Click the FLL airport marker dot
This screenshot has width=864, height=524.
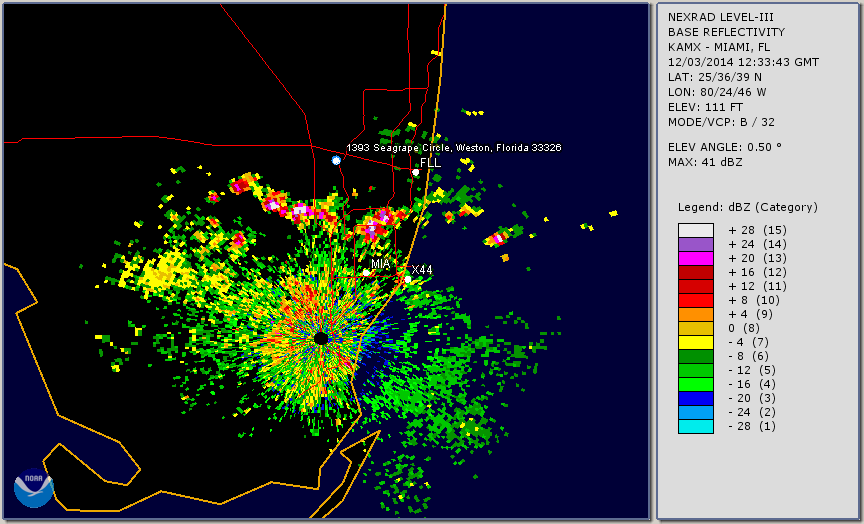tap(415, 172)
